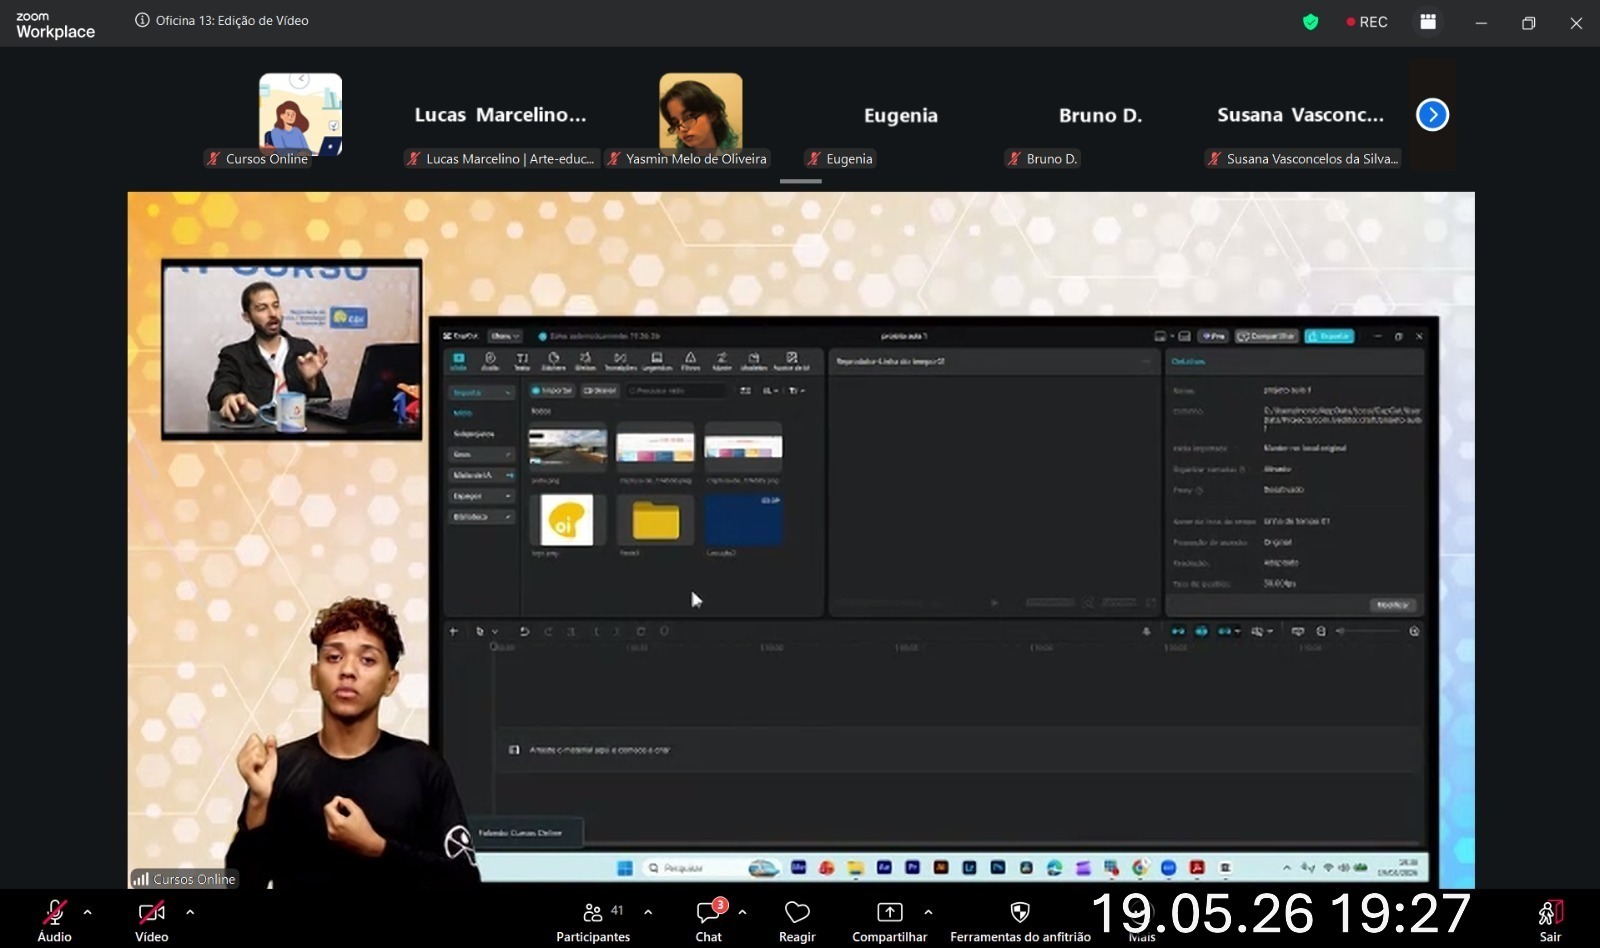
Task: Select Subprojetos in CapCut sidebar
Action: pos(474,434)
